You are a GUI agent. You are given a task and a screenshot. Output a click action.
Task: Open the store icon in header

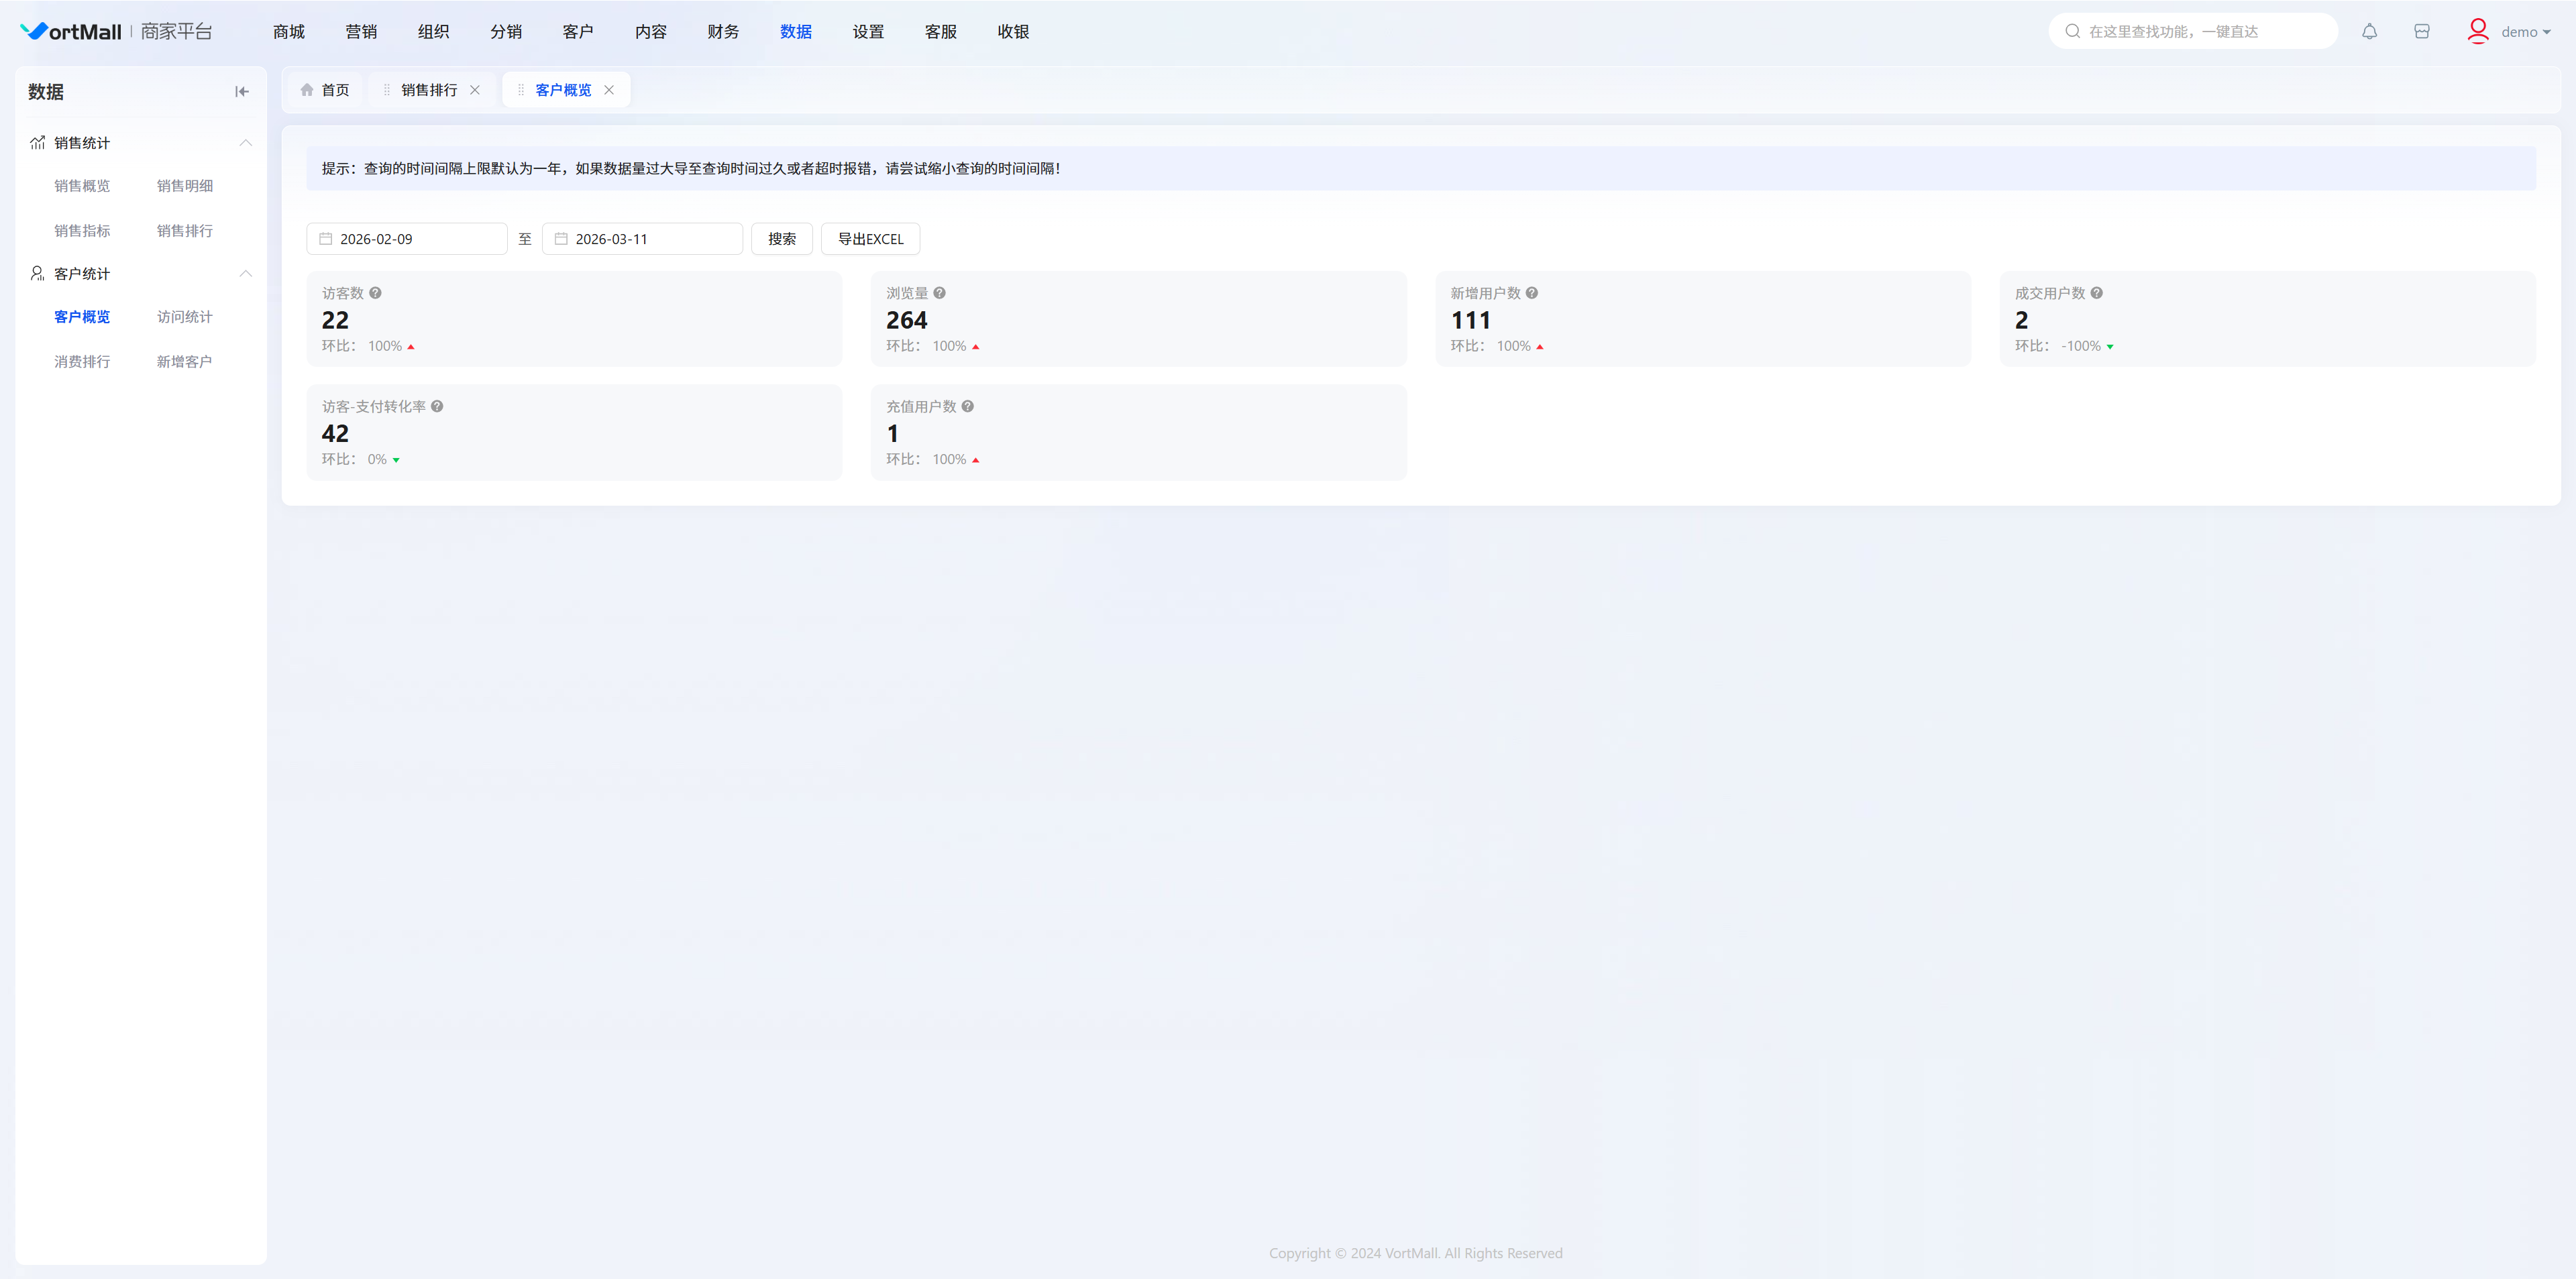coord(2421,32)
